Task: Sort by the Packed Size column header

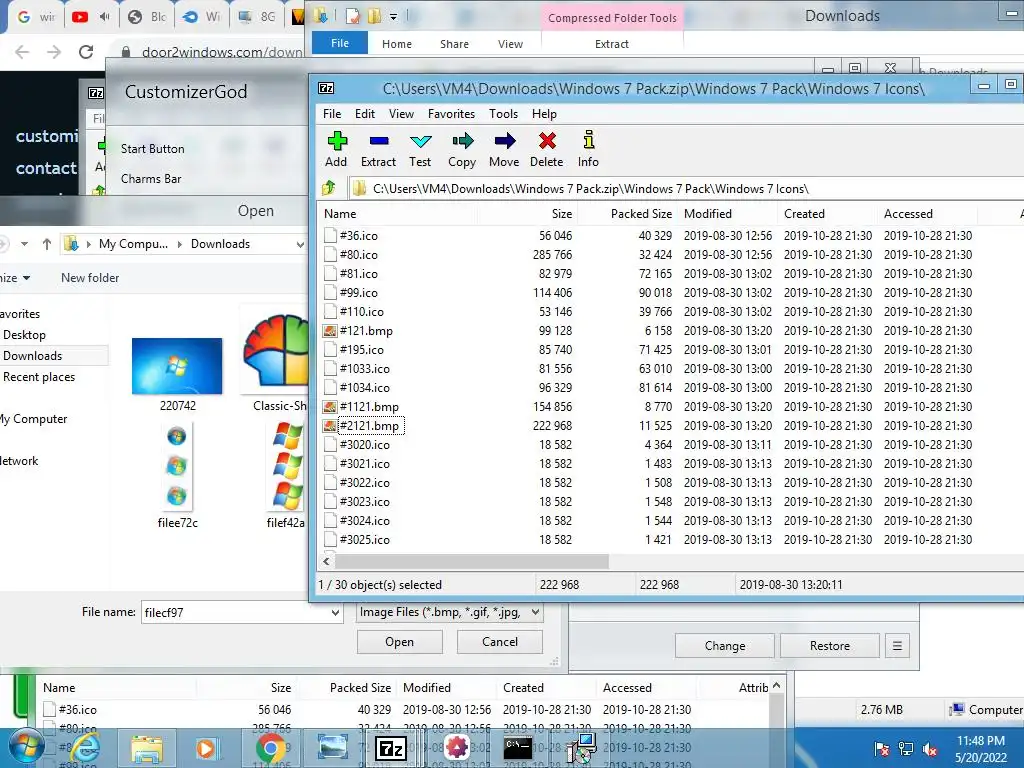Action: pos(641,214)
